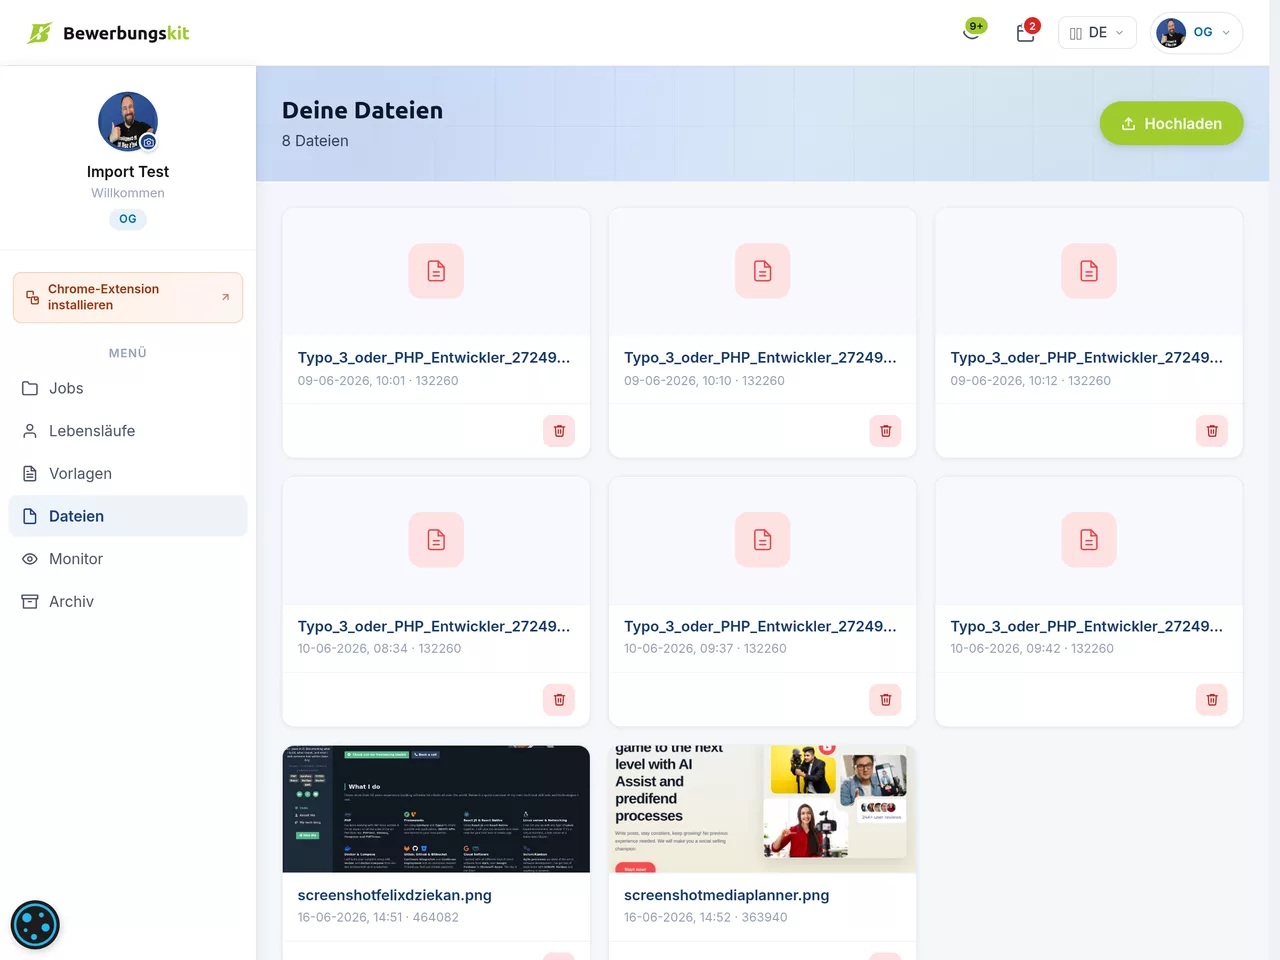Open notifications with 9+ badge
1280x960 pixels.
pos(973,32)
